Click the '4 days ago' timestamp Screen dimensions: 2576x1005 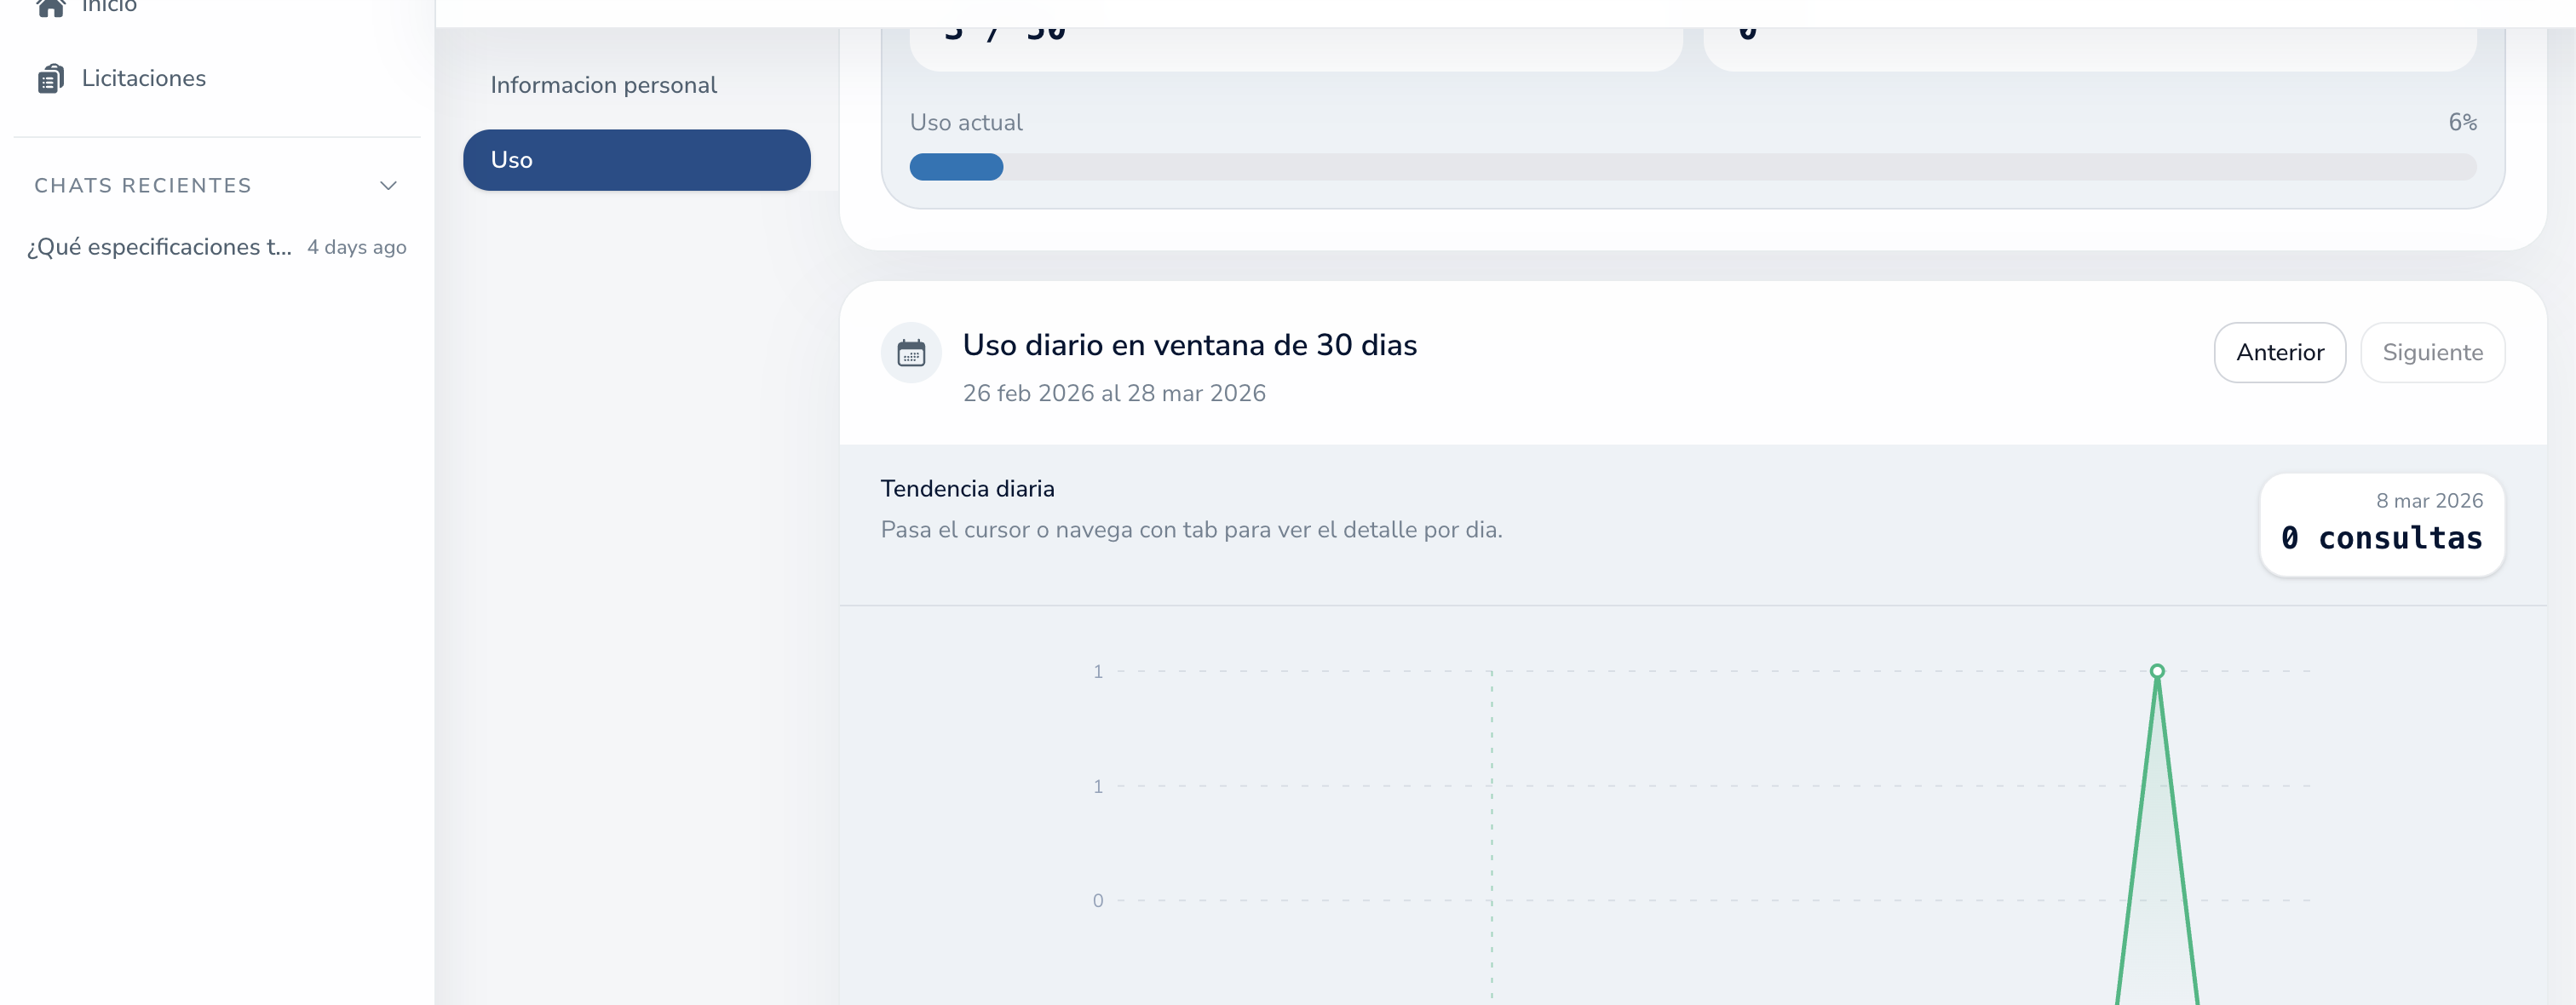[x=357, y=247]
